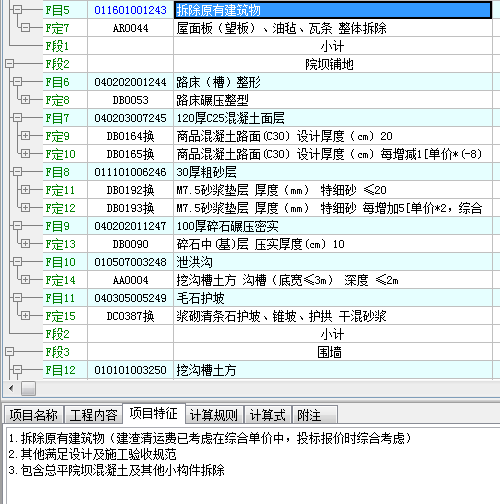This screenshot has height=504, width=500.
Task: Select the 项目特征 tab
Action: [x=154, y=414]
